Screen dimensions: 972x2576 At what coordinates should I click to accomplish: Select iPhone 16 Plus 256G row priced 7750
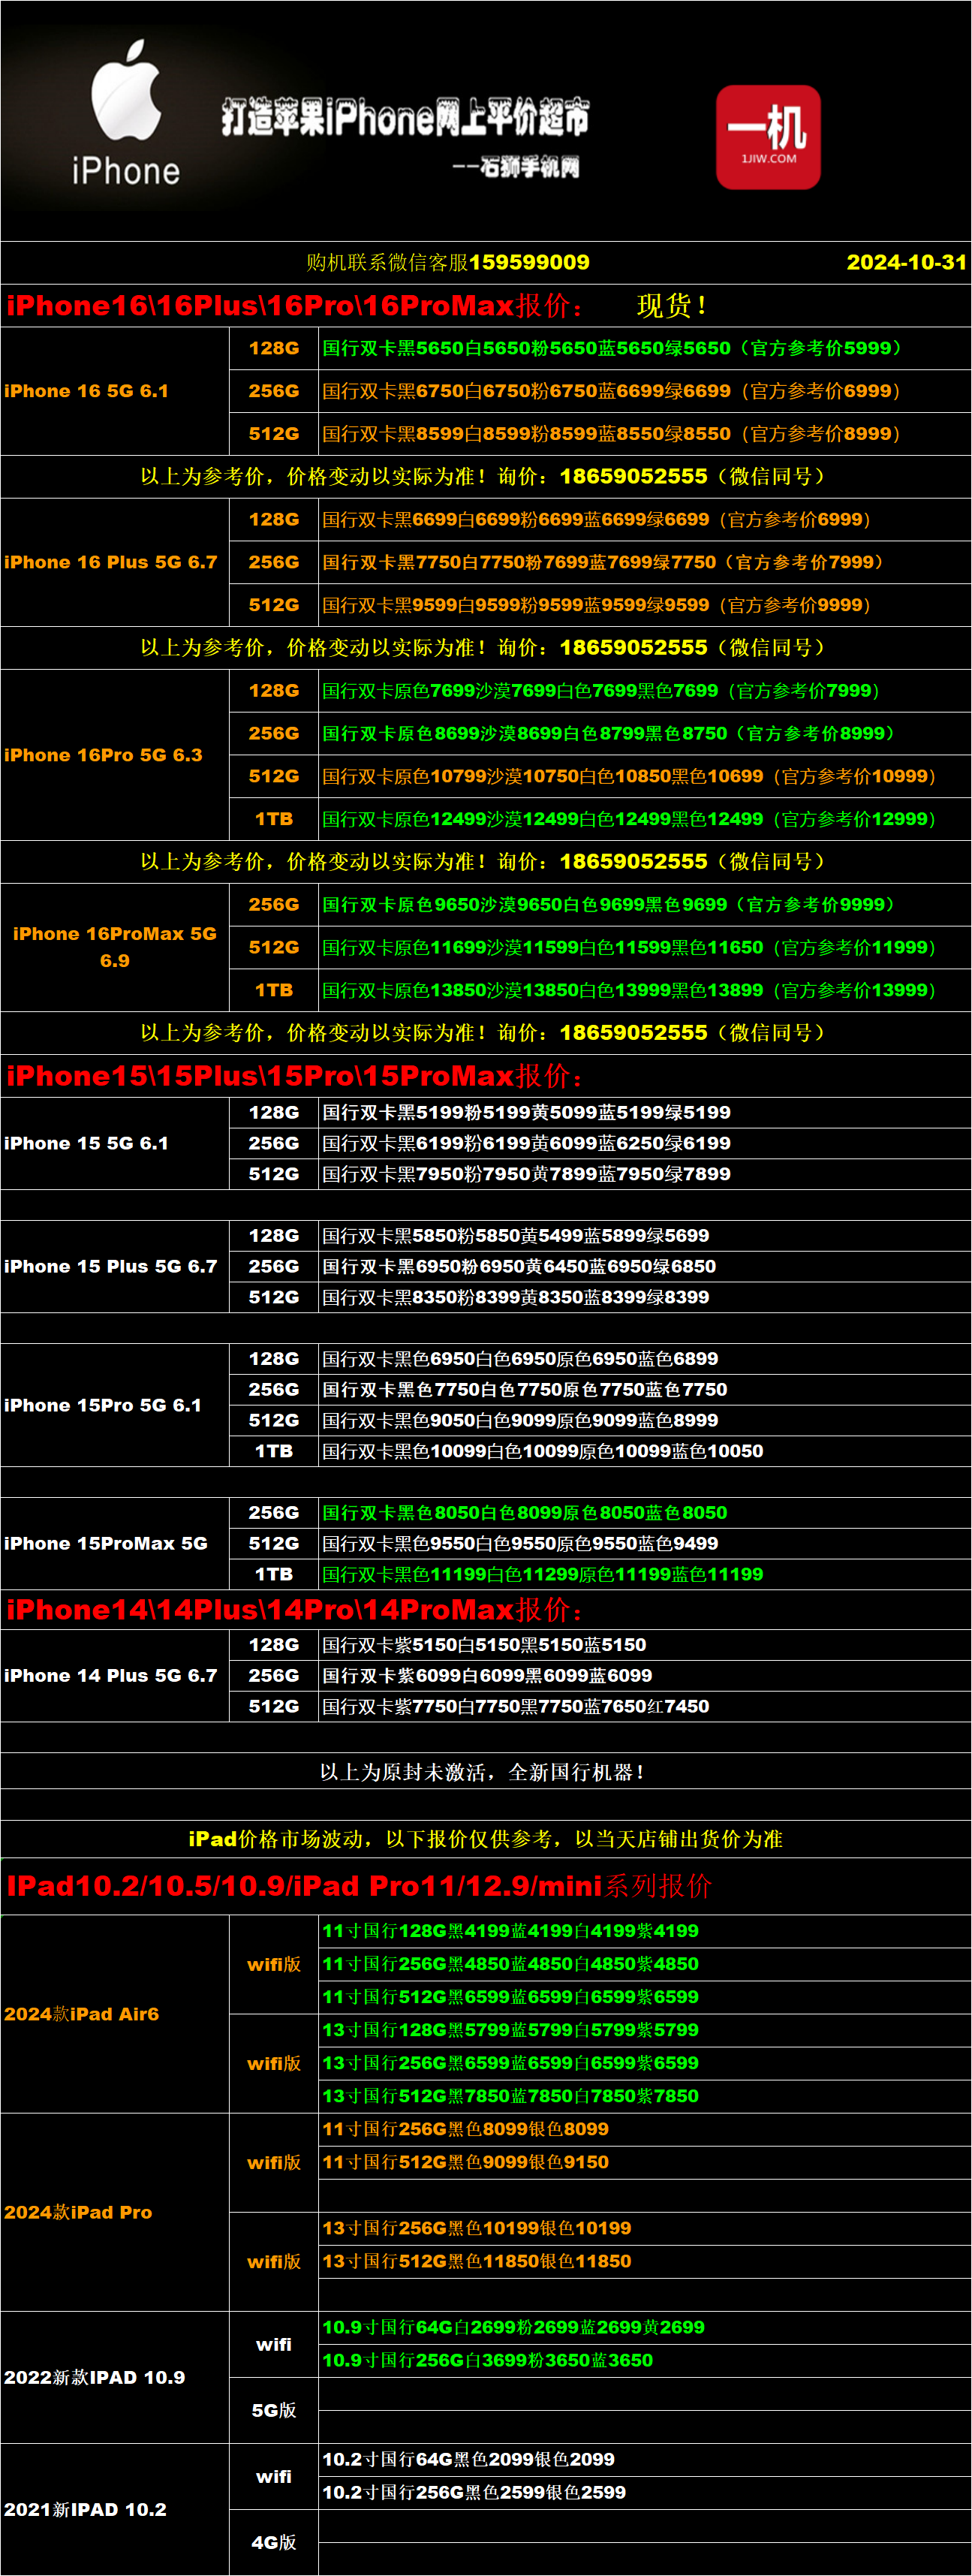(x=645, y=562)
